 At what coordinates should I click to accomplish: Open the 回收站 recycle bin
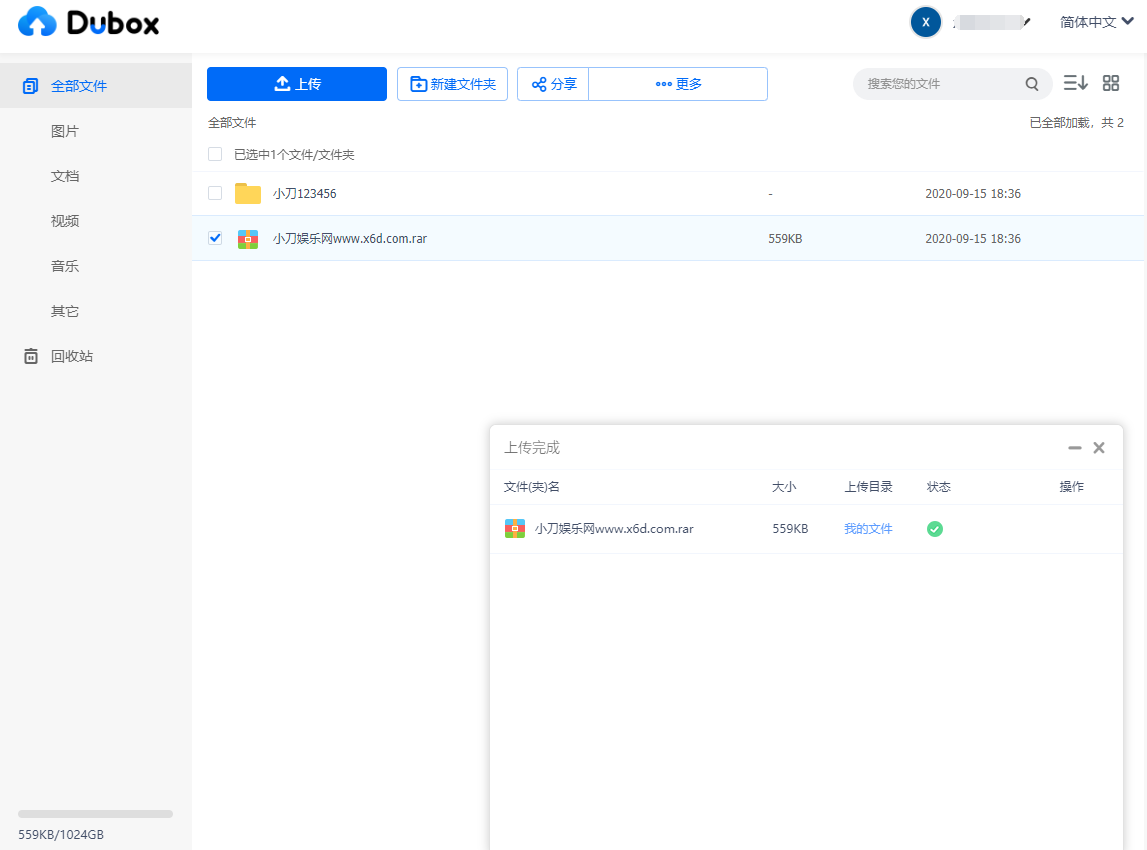point(71,356)
